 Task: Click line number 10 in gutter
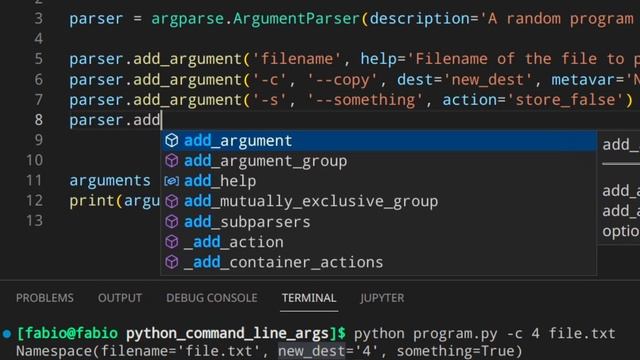coord(34,160)
